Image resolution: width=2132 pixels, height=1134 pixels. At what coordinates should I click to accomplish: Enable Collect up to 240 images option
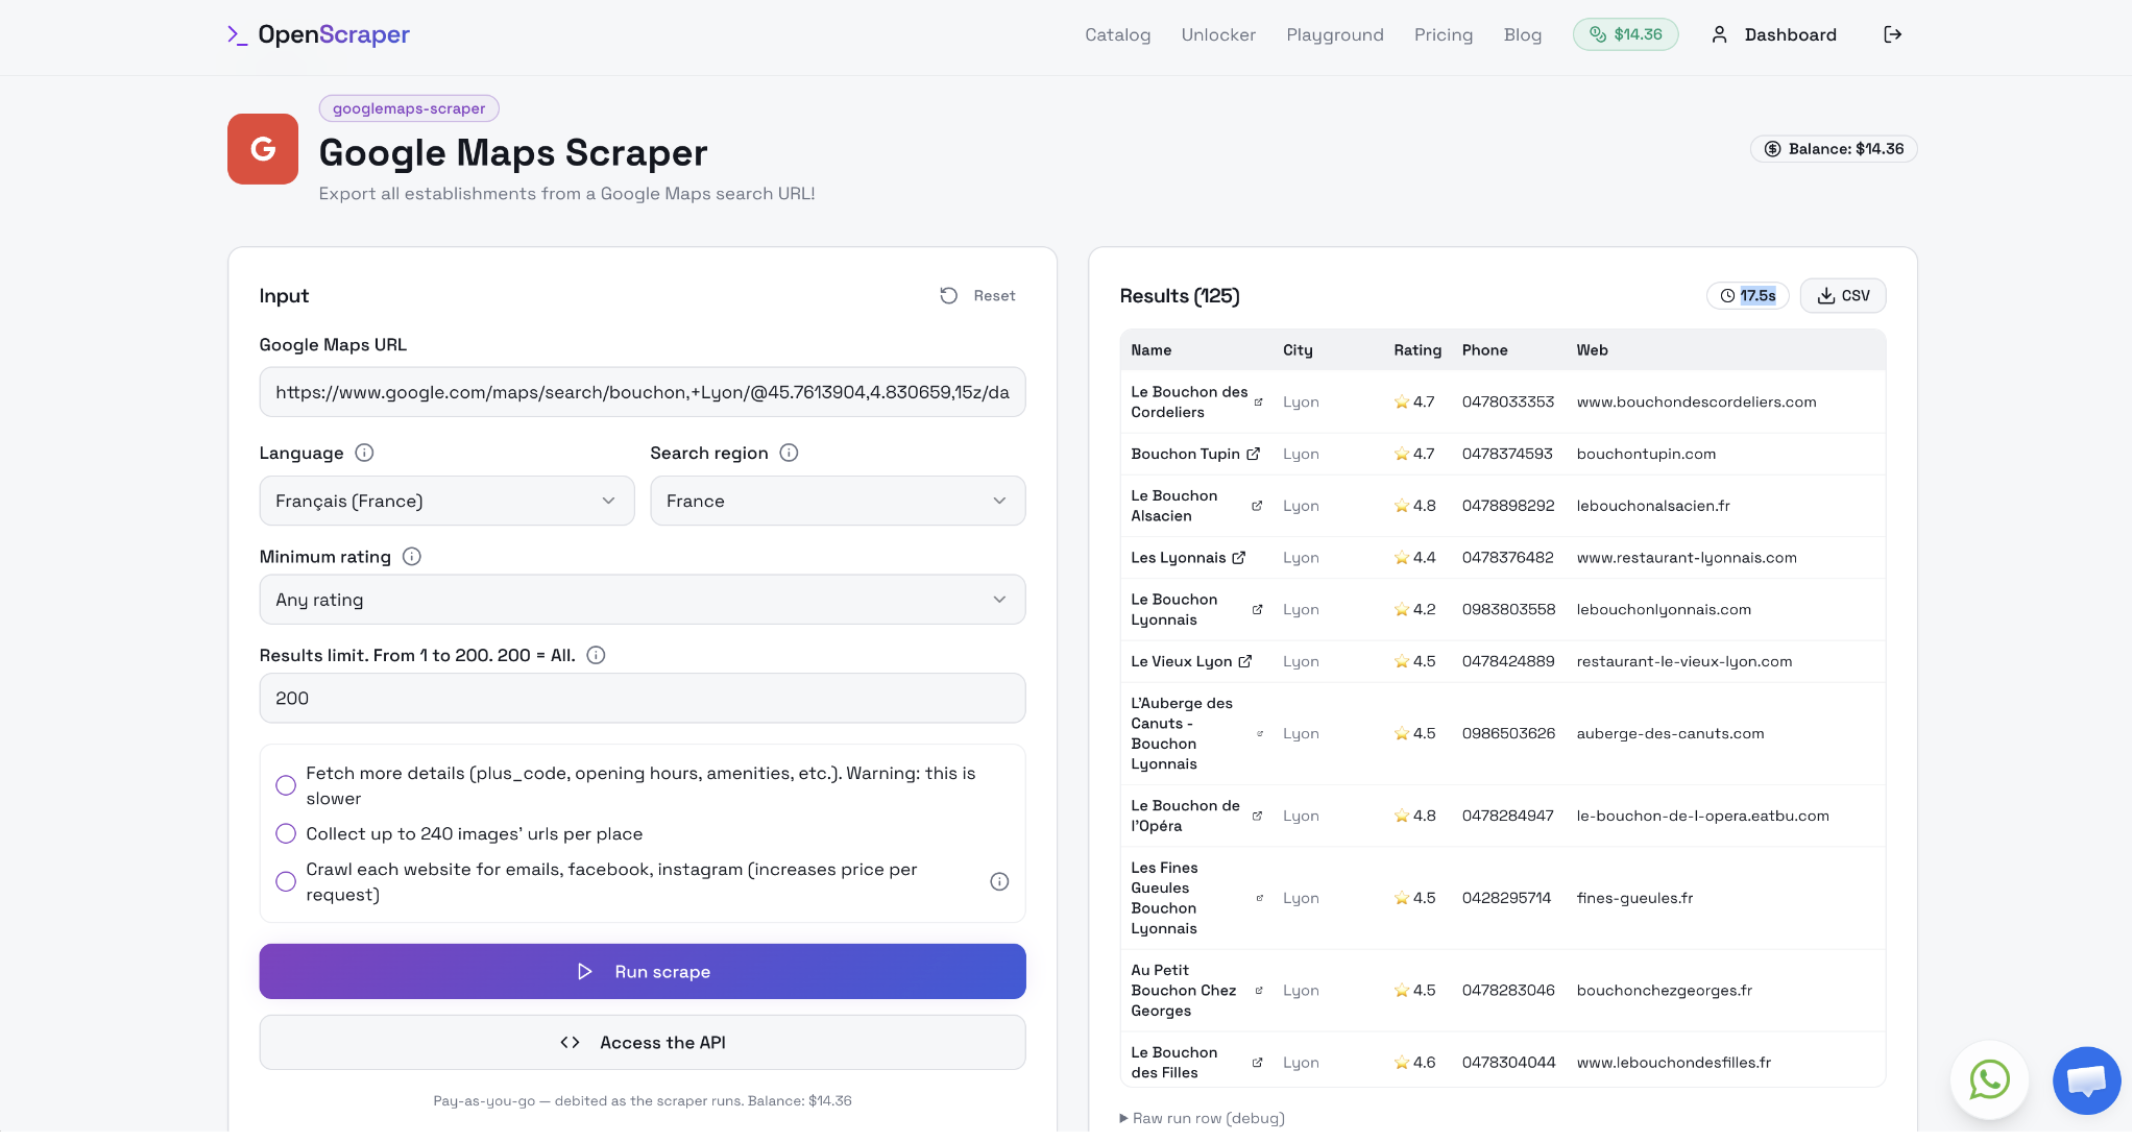tap(286, 834)
